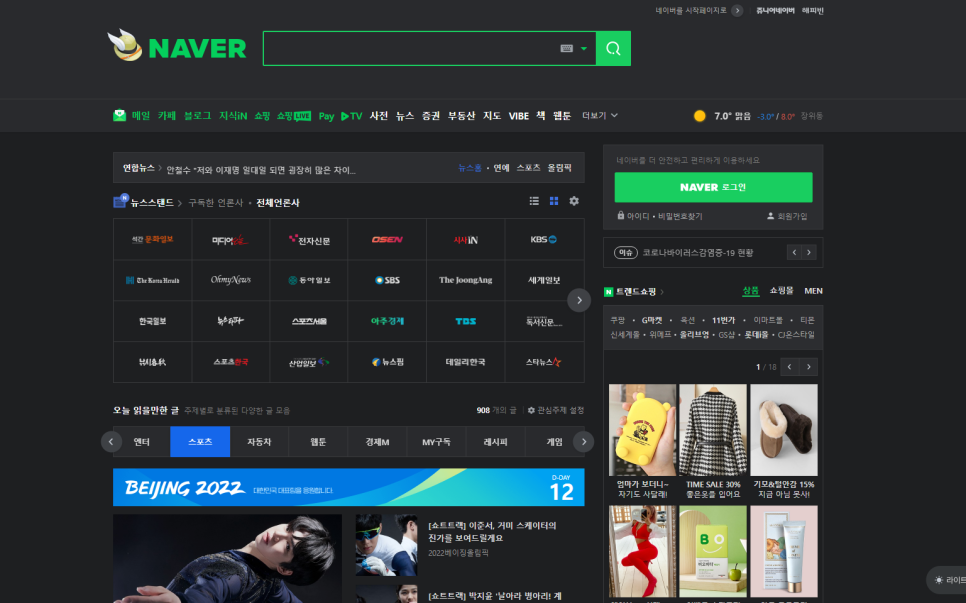Open Newsstand settings gear icon

click(574, 201)
